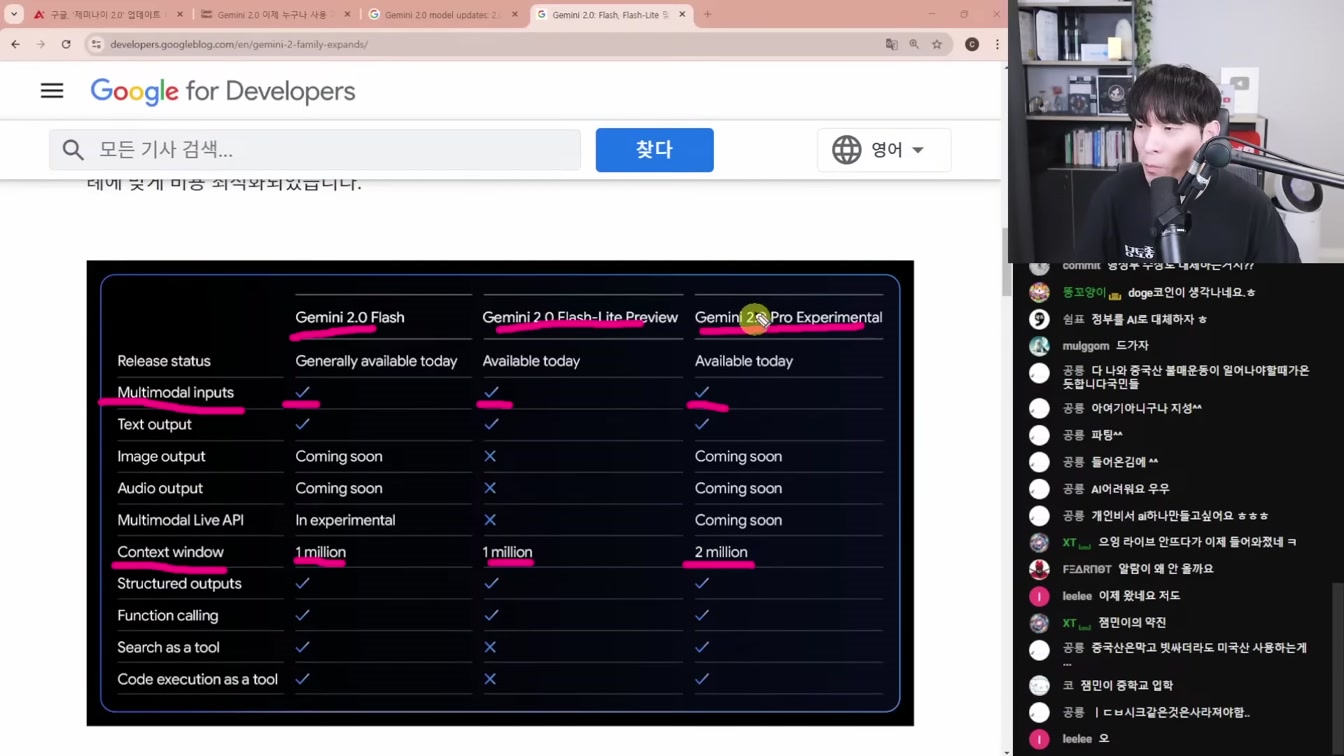Screen dimensions: 1344x756
Task: Click the 'In experimental' cell
Action: (345, 520)
